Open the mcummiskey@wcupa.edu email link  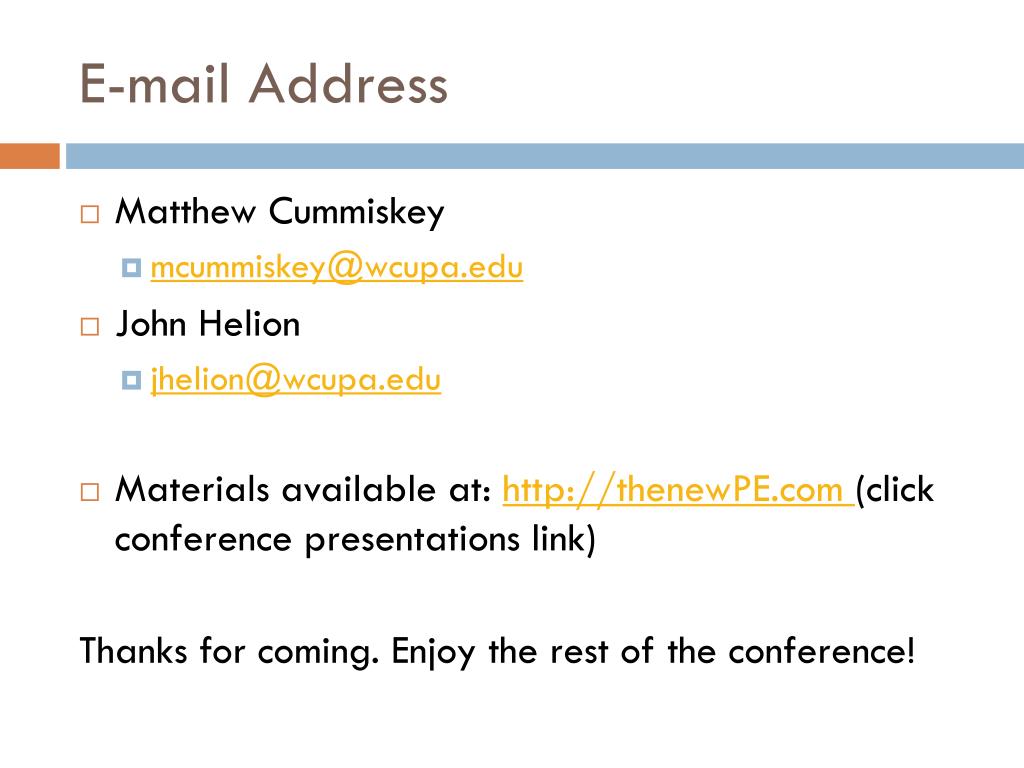click(336, 268)
